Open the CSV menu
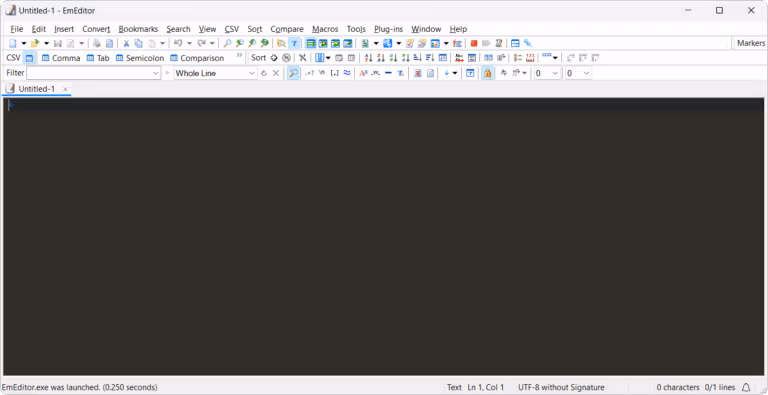The width and height of the screenshot is (768, 395). (232, 29)
